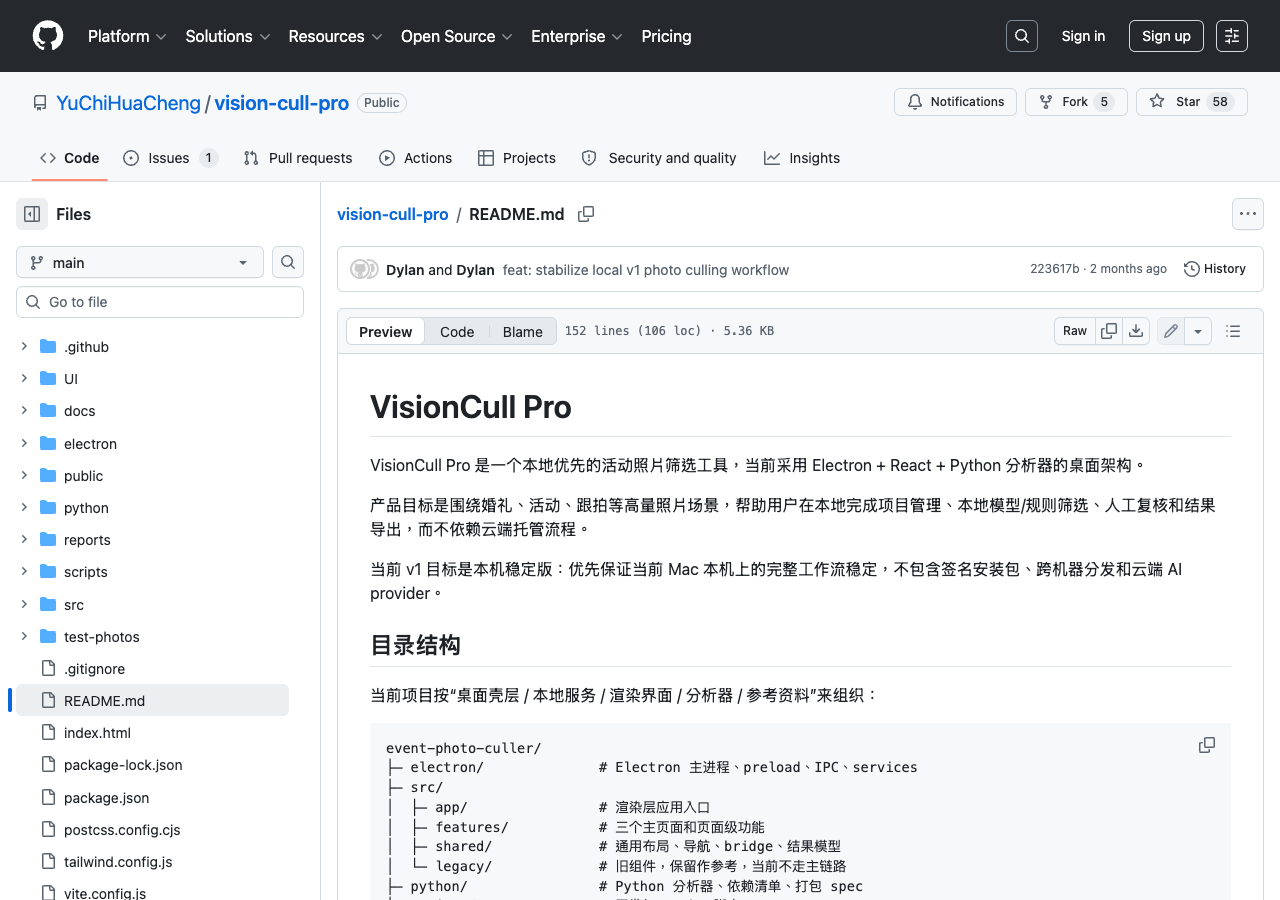Screen dimensions: 1280x900
Task: Go to Pricing page
Action: 666,36
